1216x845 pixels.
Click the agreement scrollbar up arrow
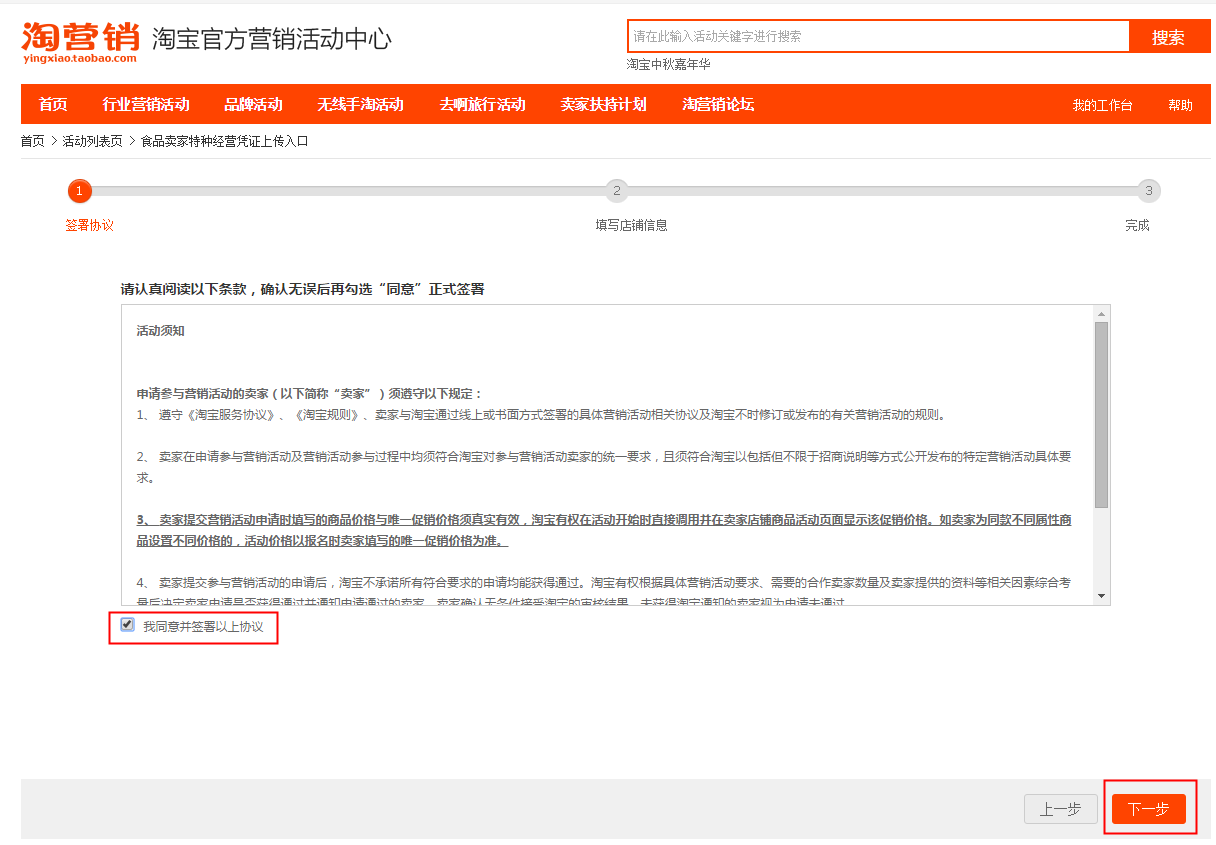click(1102, 313)
